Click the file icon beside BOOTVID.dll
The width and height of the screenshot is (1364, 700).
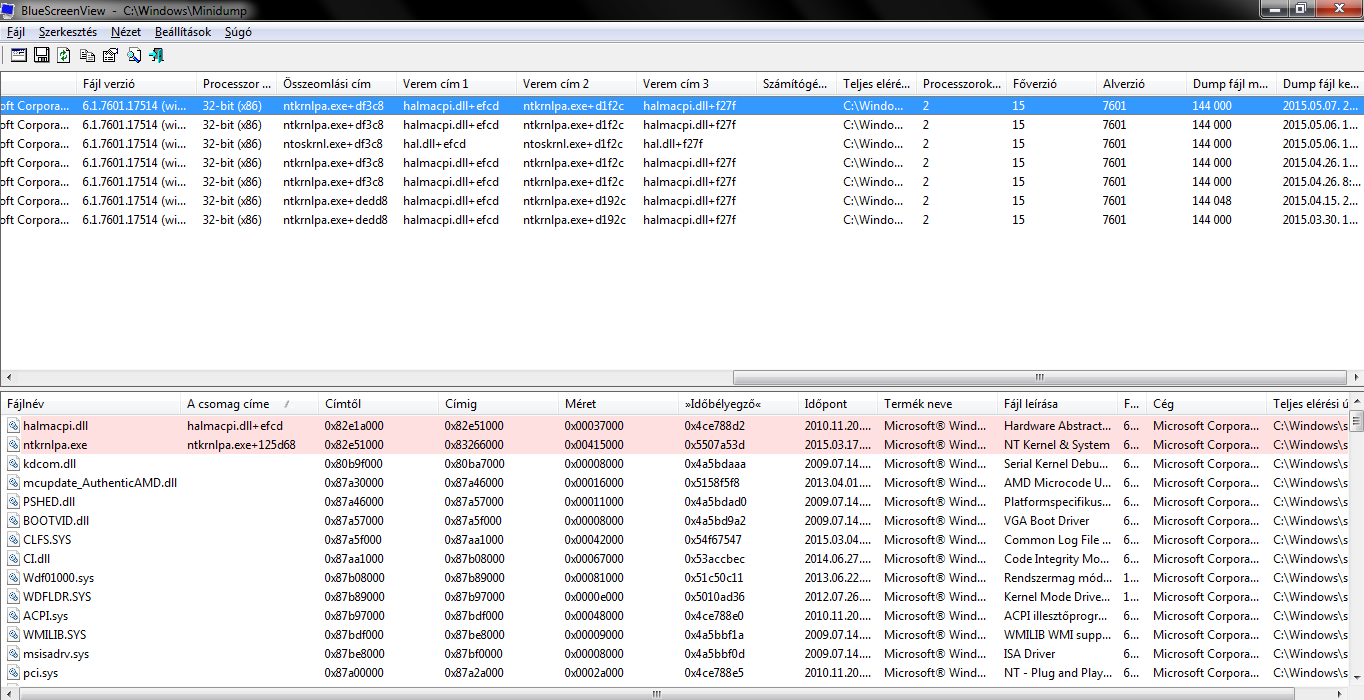(x=14, y=521)
